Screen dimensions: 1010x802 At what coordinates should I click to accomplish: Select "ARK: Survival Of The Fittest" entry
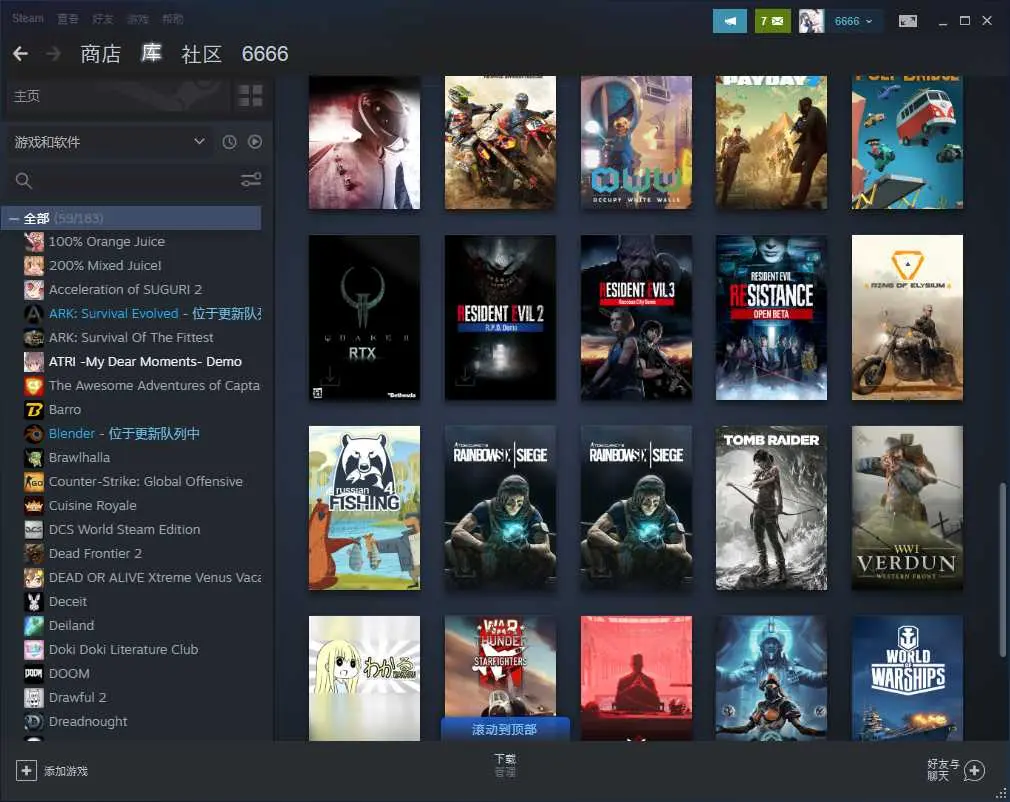tap(131, 338)
